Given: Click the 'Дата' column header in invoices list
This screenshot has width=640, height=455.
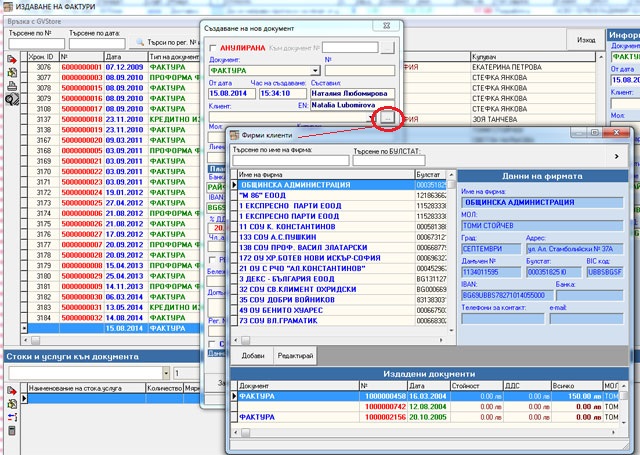Looking at the screenshot, I should (126, 57).
